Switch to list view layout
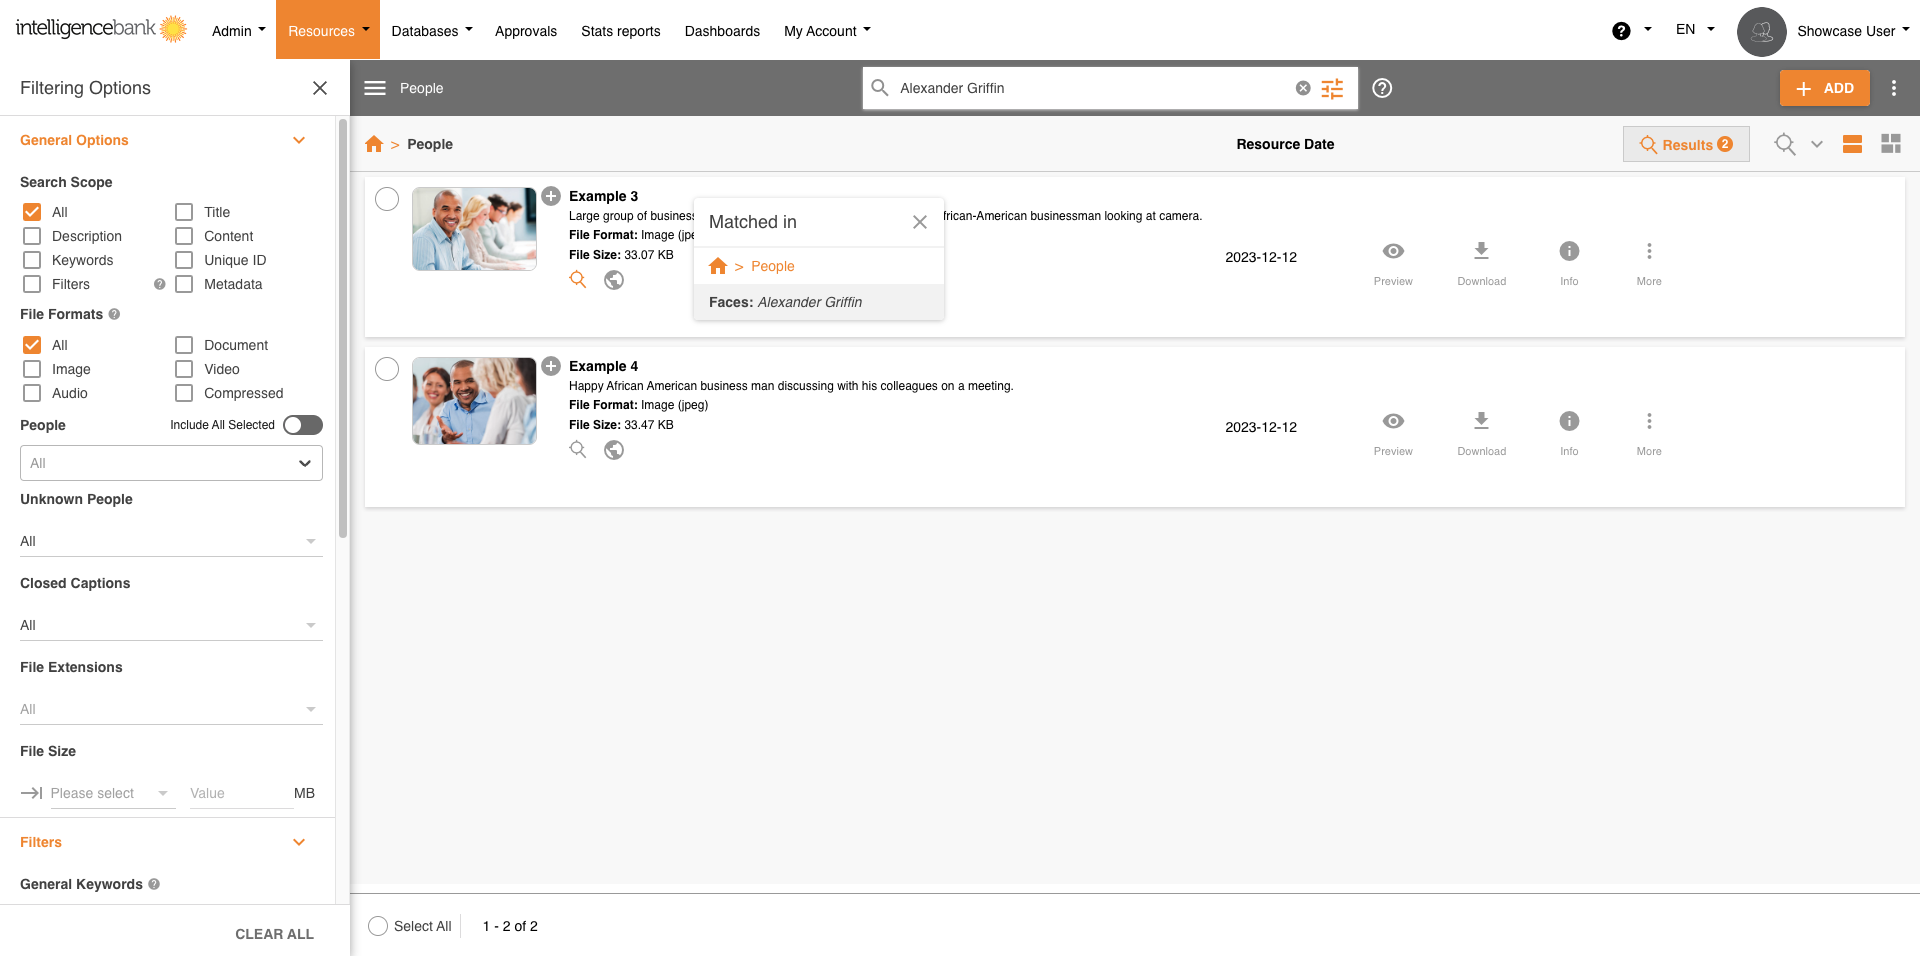The width and height of the screenshot is (1920, 960). 1852,144
